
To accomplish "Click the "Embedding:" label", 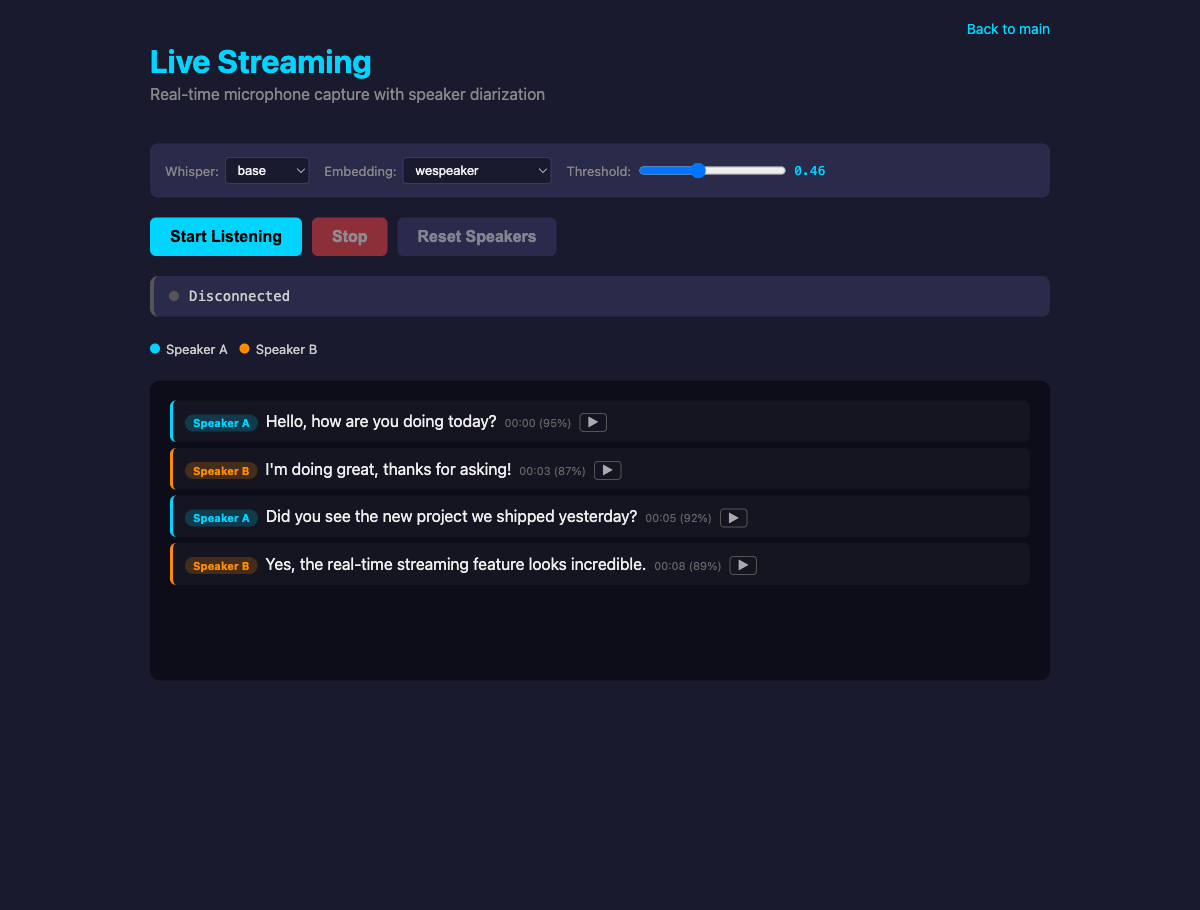I will point(360,171).
